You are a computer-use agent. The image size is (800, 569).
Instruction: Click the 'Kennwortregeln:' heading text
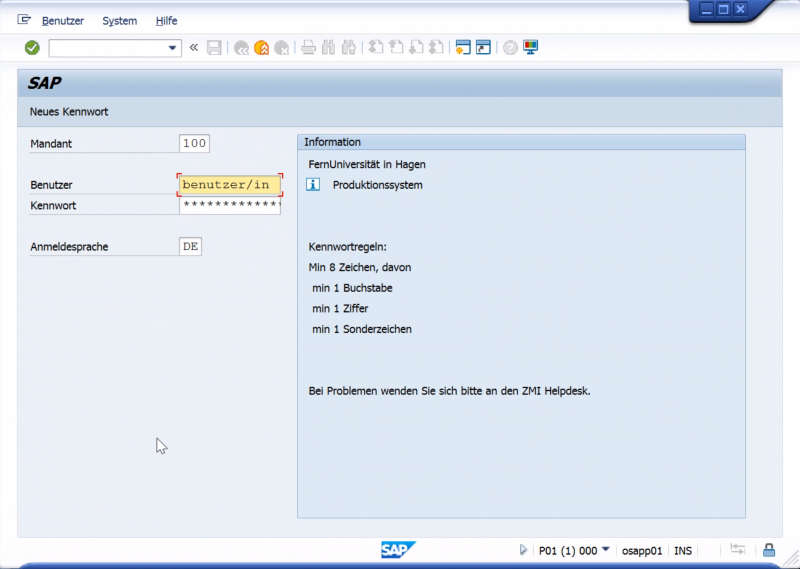347,247
